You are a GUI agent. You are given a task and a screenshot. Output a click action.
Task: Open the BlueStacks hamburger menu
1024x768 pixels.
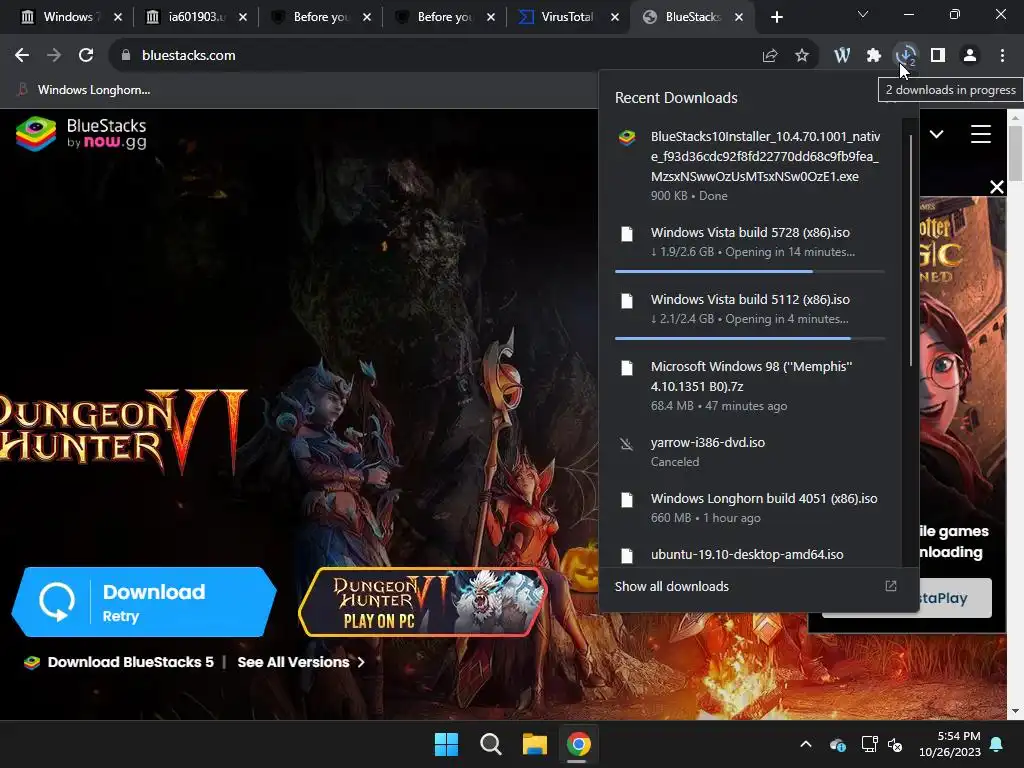pyautogui.click(x=981, y=134)
